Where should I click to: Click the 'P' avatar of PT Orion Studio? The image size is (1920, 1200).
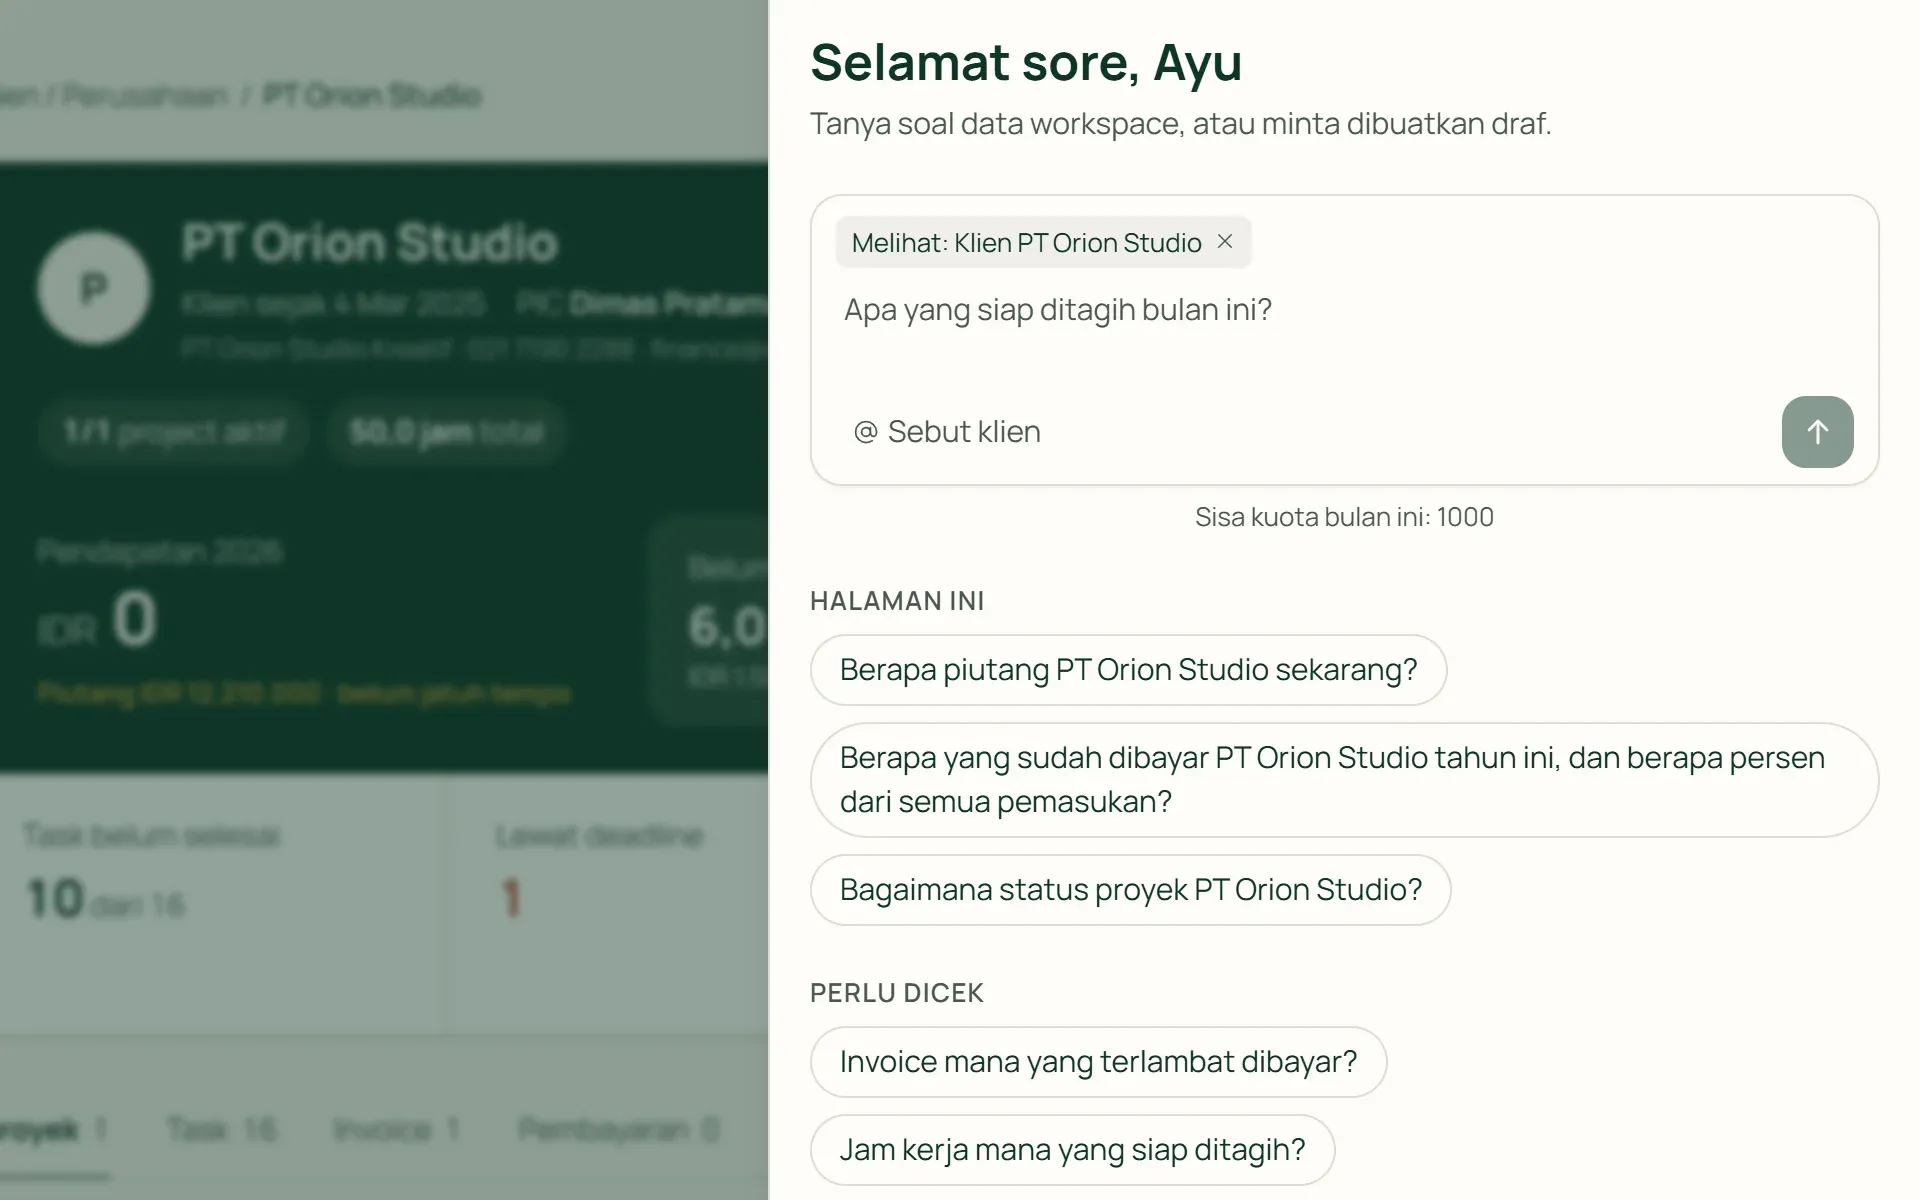[94, 289]
